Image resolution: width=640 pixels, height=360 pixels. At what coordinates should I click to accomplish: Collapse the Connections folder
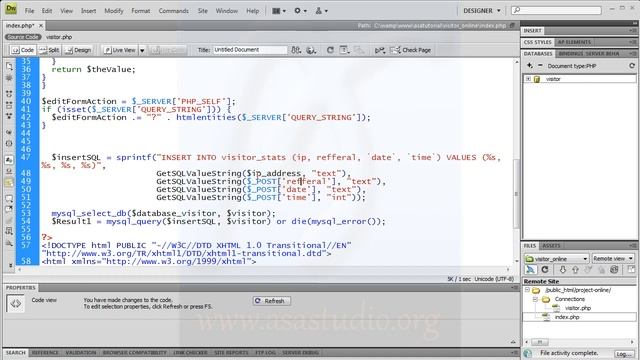pos(535,299)
